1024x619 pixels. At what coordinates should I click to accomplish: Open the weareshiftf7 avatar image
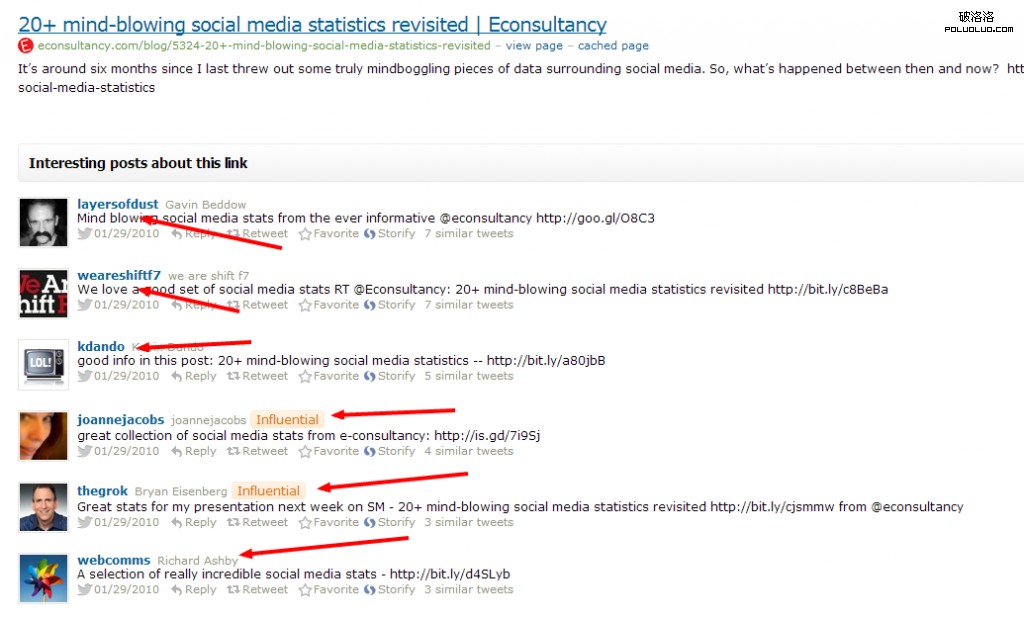click(43, 293)
